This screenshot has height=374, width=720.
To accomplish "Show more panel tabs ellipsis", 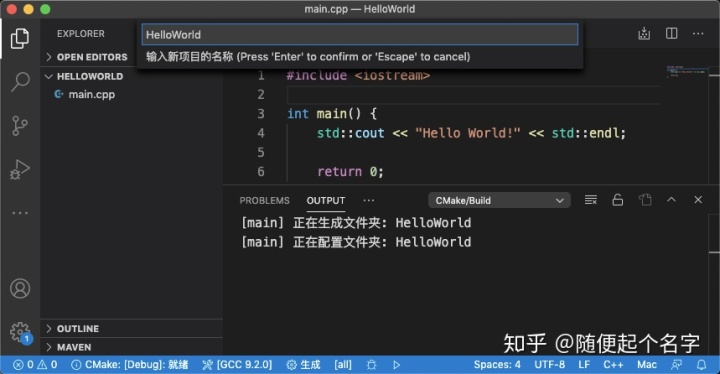I will click(369, 200).
